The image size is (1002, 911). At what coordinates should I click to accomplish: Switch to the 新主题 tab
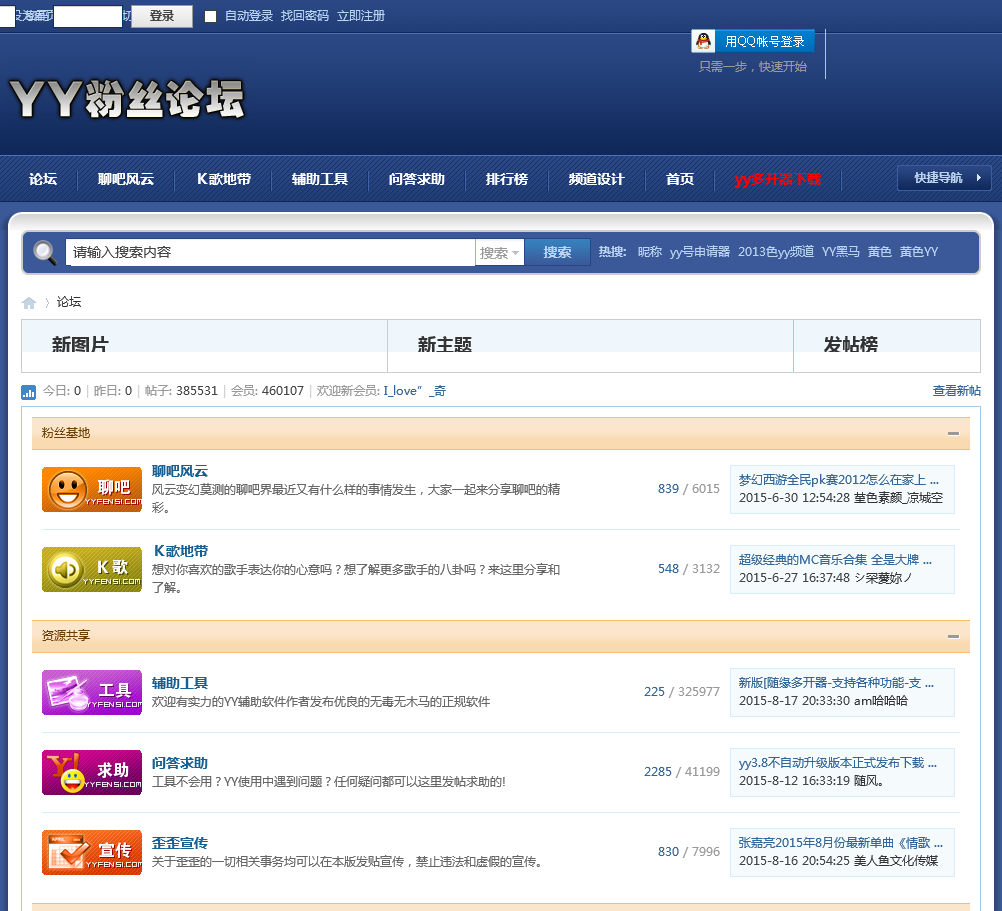(445, 344)
